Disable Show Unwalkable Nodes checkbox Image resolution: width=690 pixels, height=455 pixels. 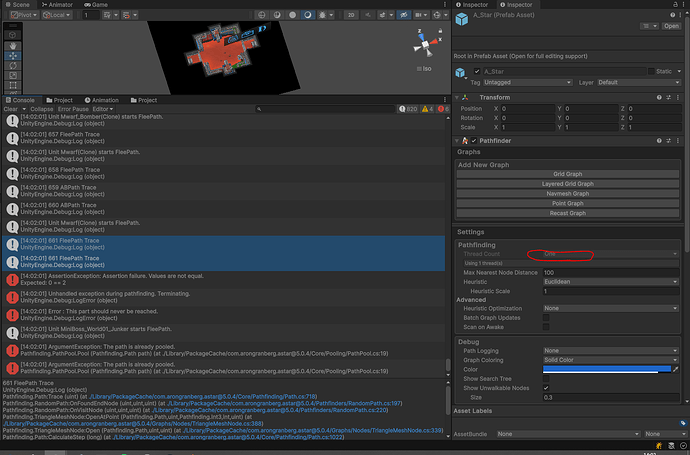pyautogui.click(x=546, y=388)
